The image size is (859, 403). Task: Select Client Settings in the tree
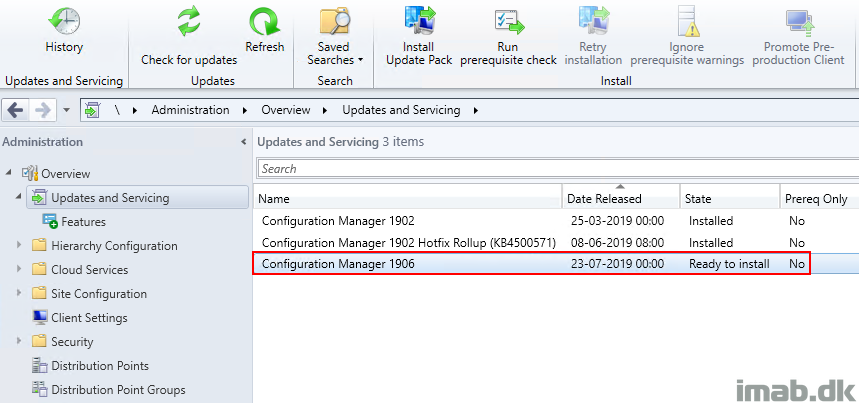click(x=89, y=318)
